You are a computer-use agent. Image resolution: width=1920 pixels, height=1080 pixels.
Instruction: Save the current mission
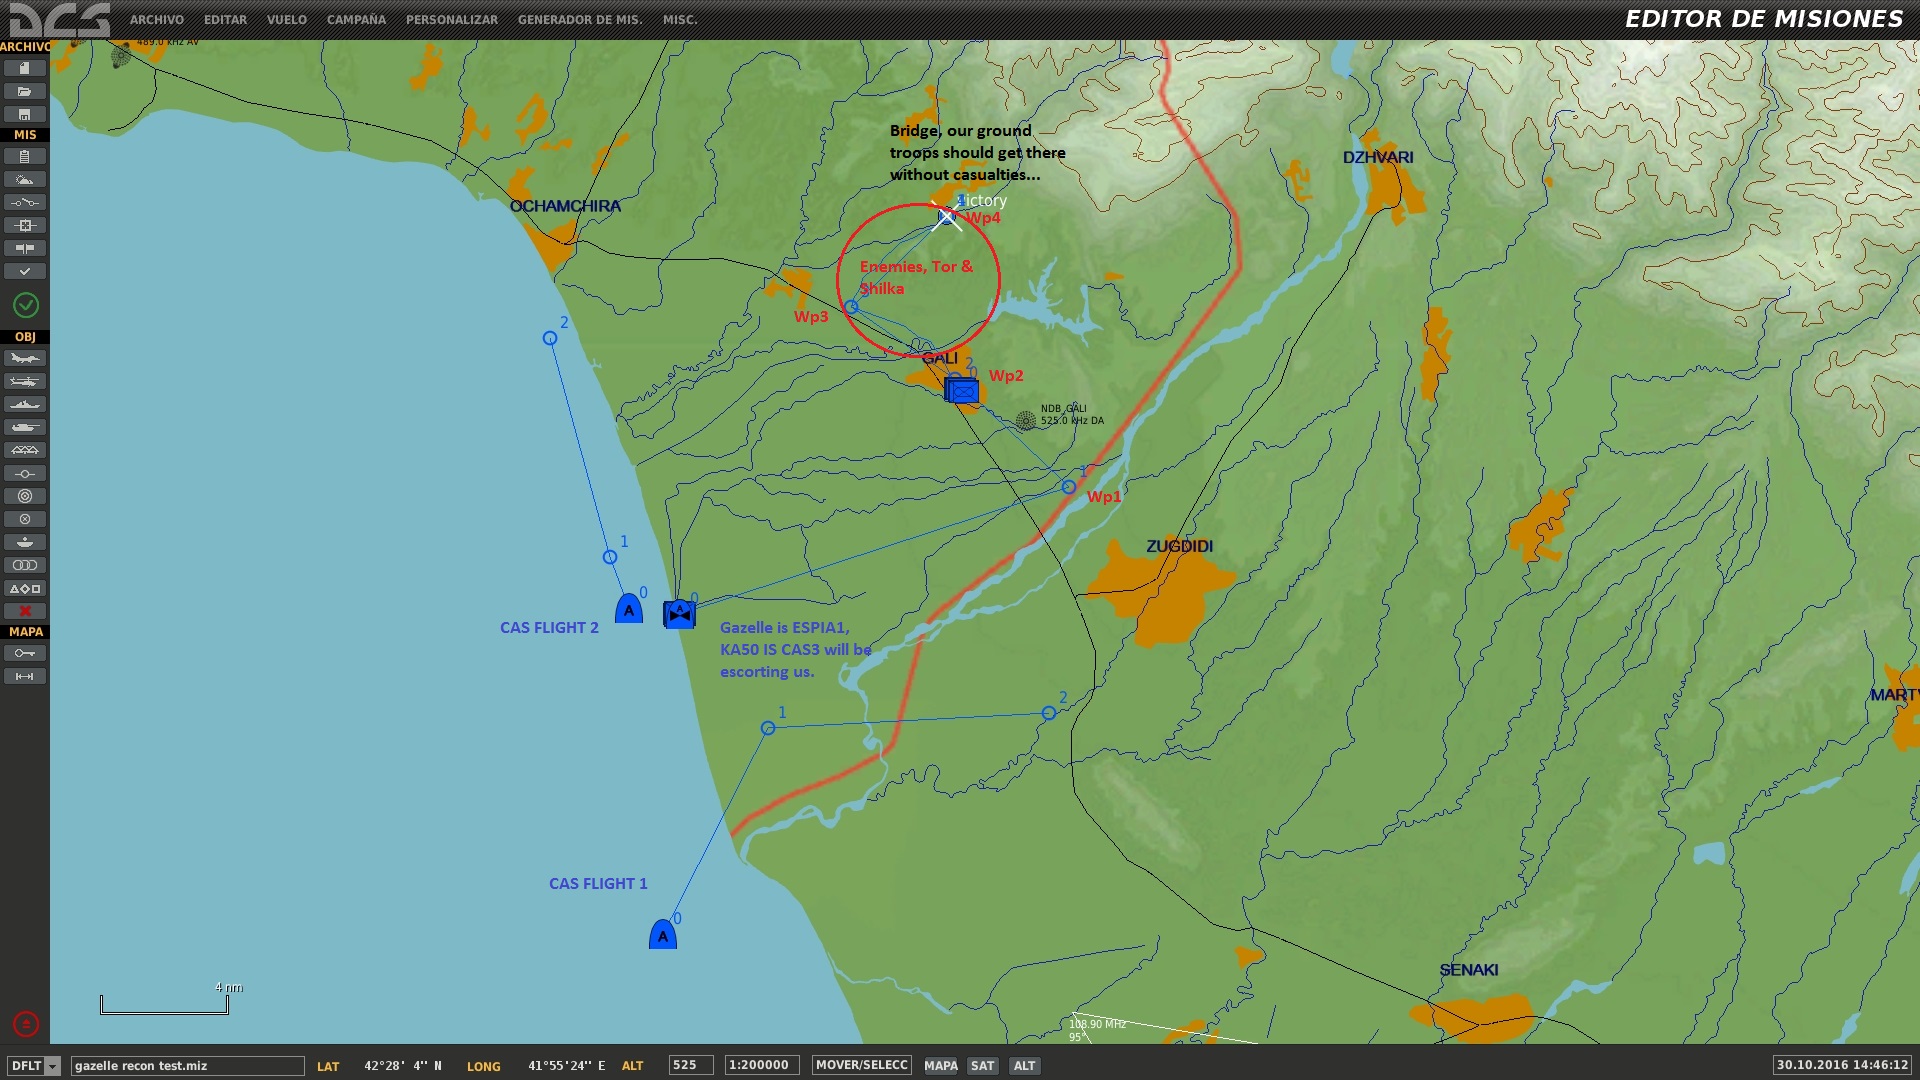25,114
